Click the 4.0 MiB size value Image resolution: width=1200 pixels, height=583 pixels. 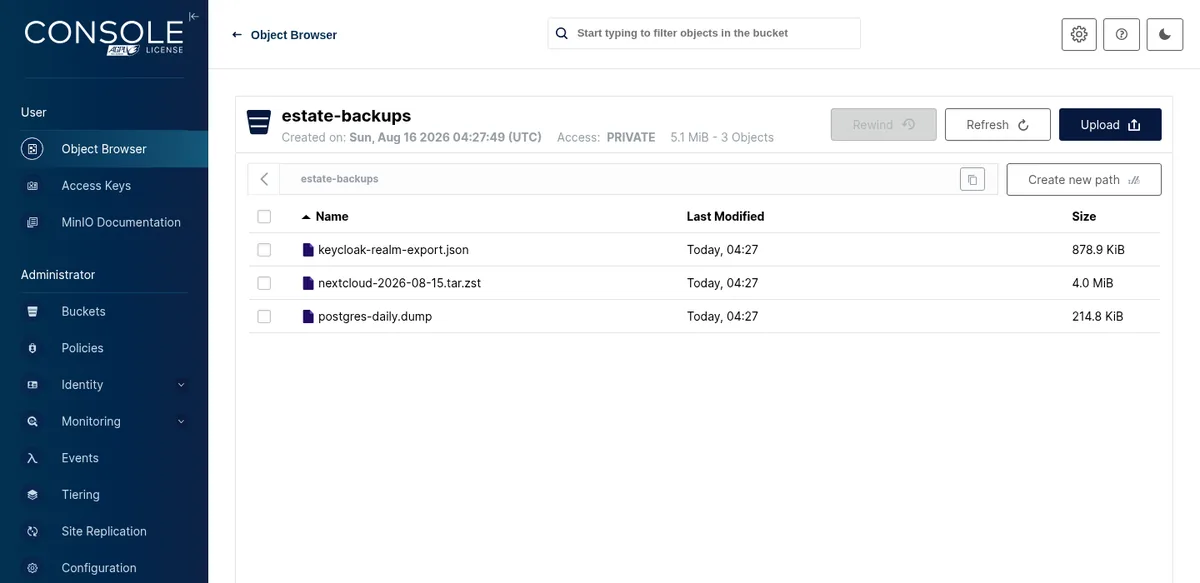point(1092,283)
